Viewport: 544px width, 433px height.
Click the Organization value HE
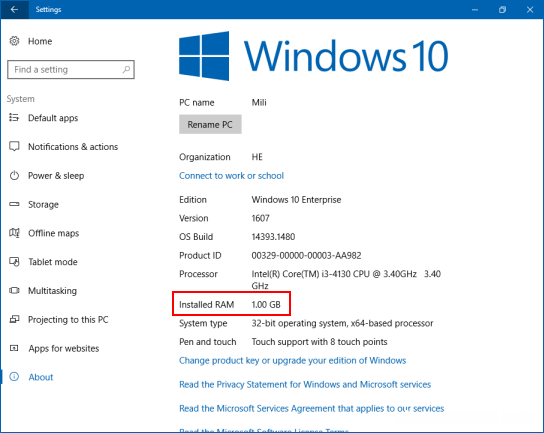[257, 157]
